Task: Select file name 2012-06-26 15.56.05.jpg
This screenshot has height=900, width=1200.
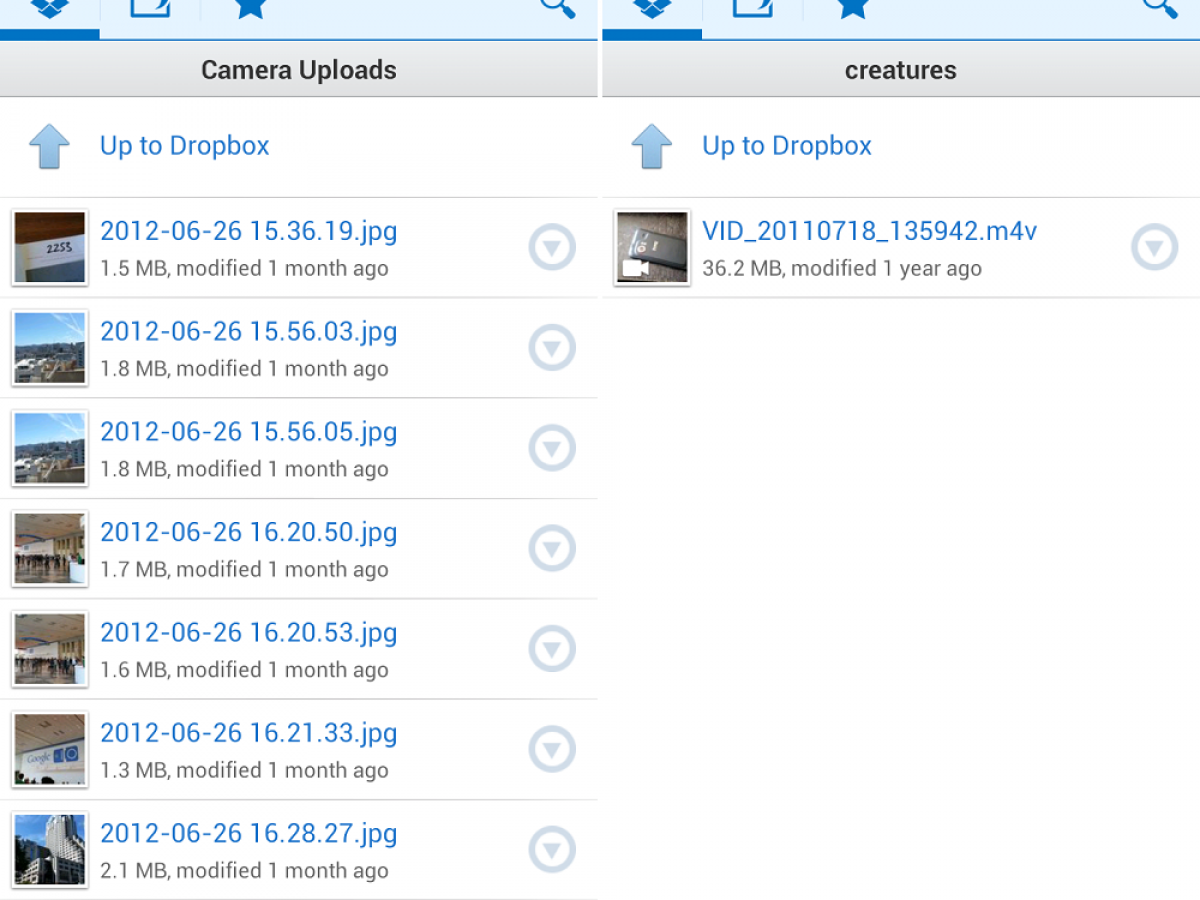Action: point(249,432)
